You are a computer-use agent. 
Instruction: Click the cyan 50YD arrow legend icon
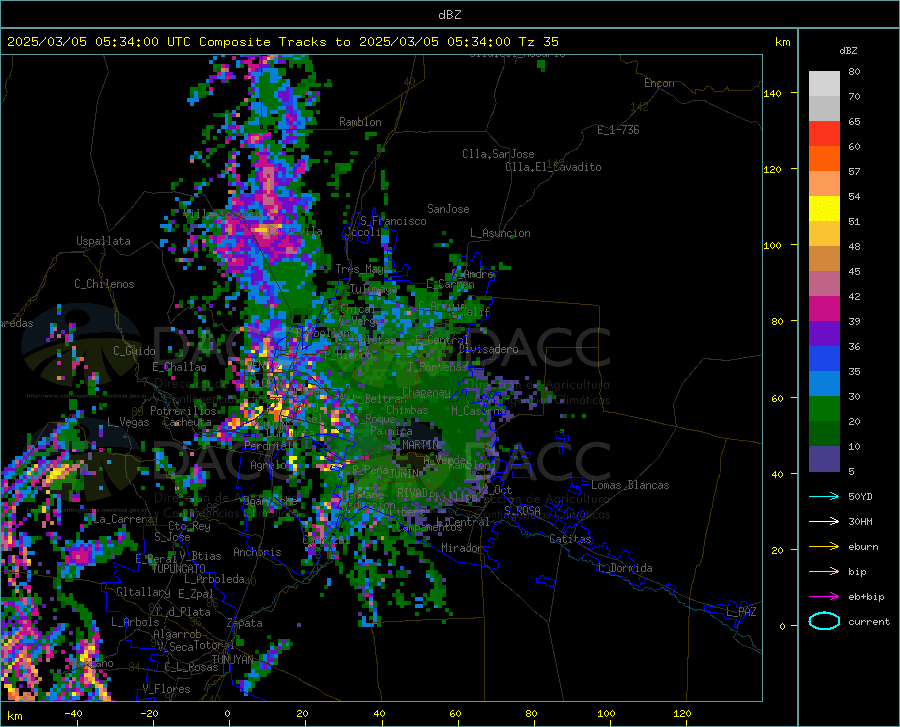coord(824,496)
